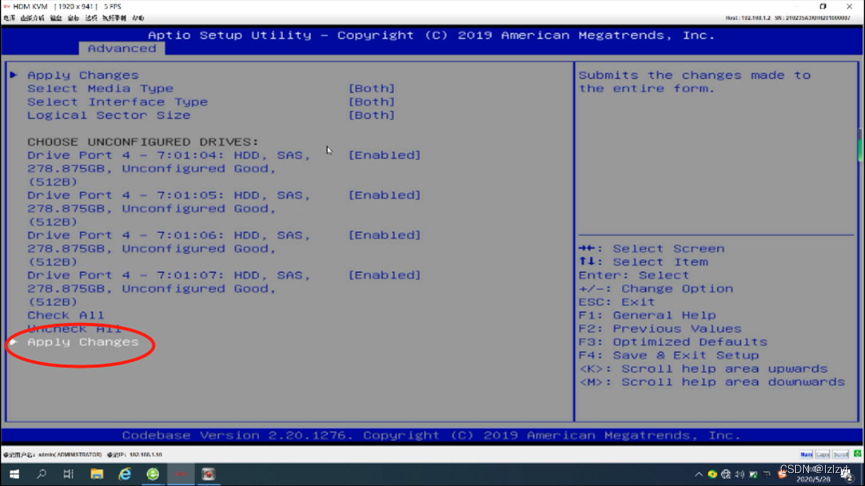Click 'F2: Previous Values' hint
The width and height of the screenshot is (865, 486).
[660, 329]
